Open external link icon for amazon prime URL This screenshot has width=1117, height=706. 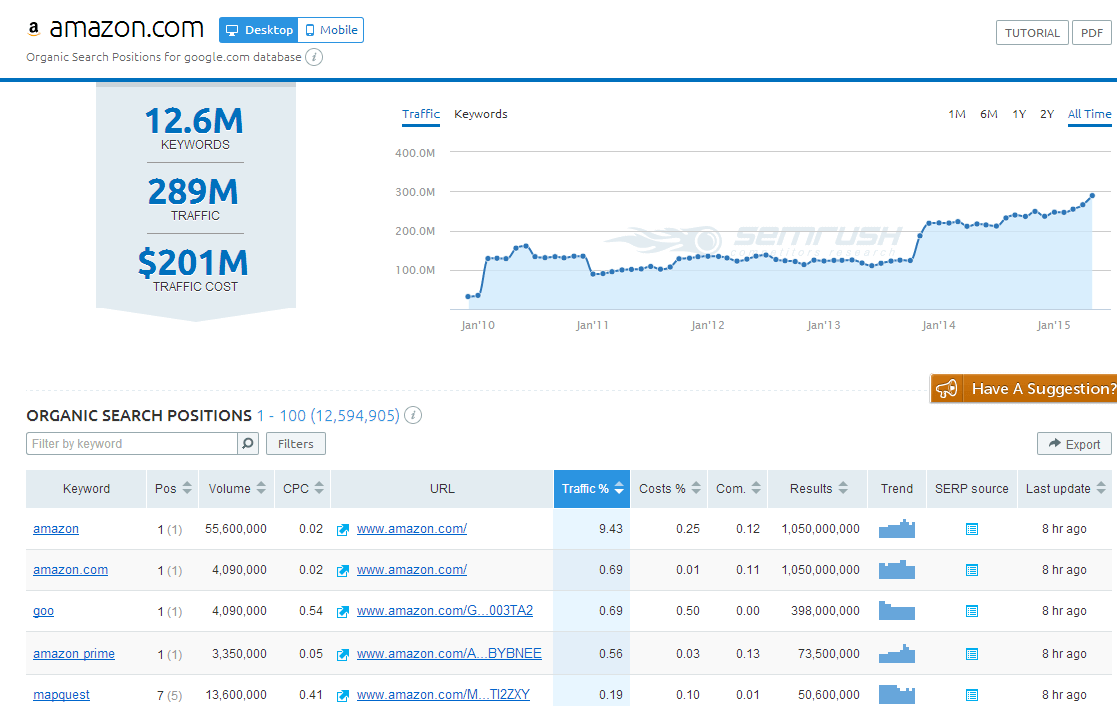point(343,654)
